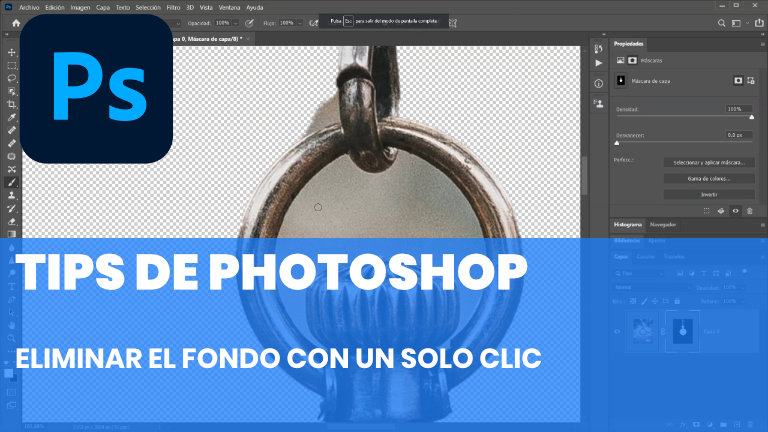The image size is (768, 432).
Task: Open the Ayuda menu
Action: (x=255, y=7)
